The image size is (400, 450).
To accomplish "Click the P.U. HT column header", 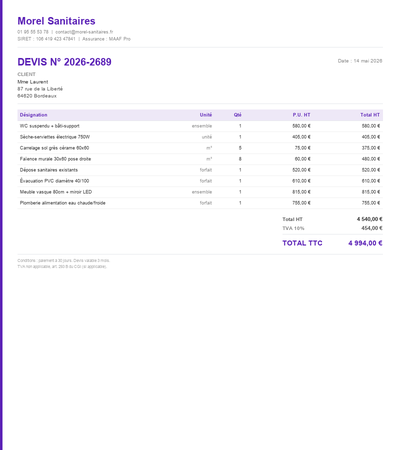I will [x=301, y=115].
